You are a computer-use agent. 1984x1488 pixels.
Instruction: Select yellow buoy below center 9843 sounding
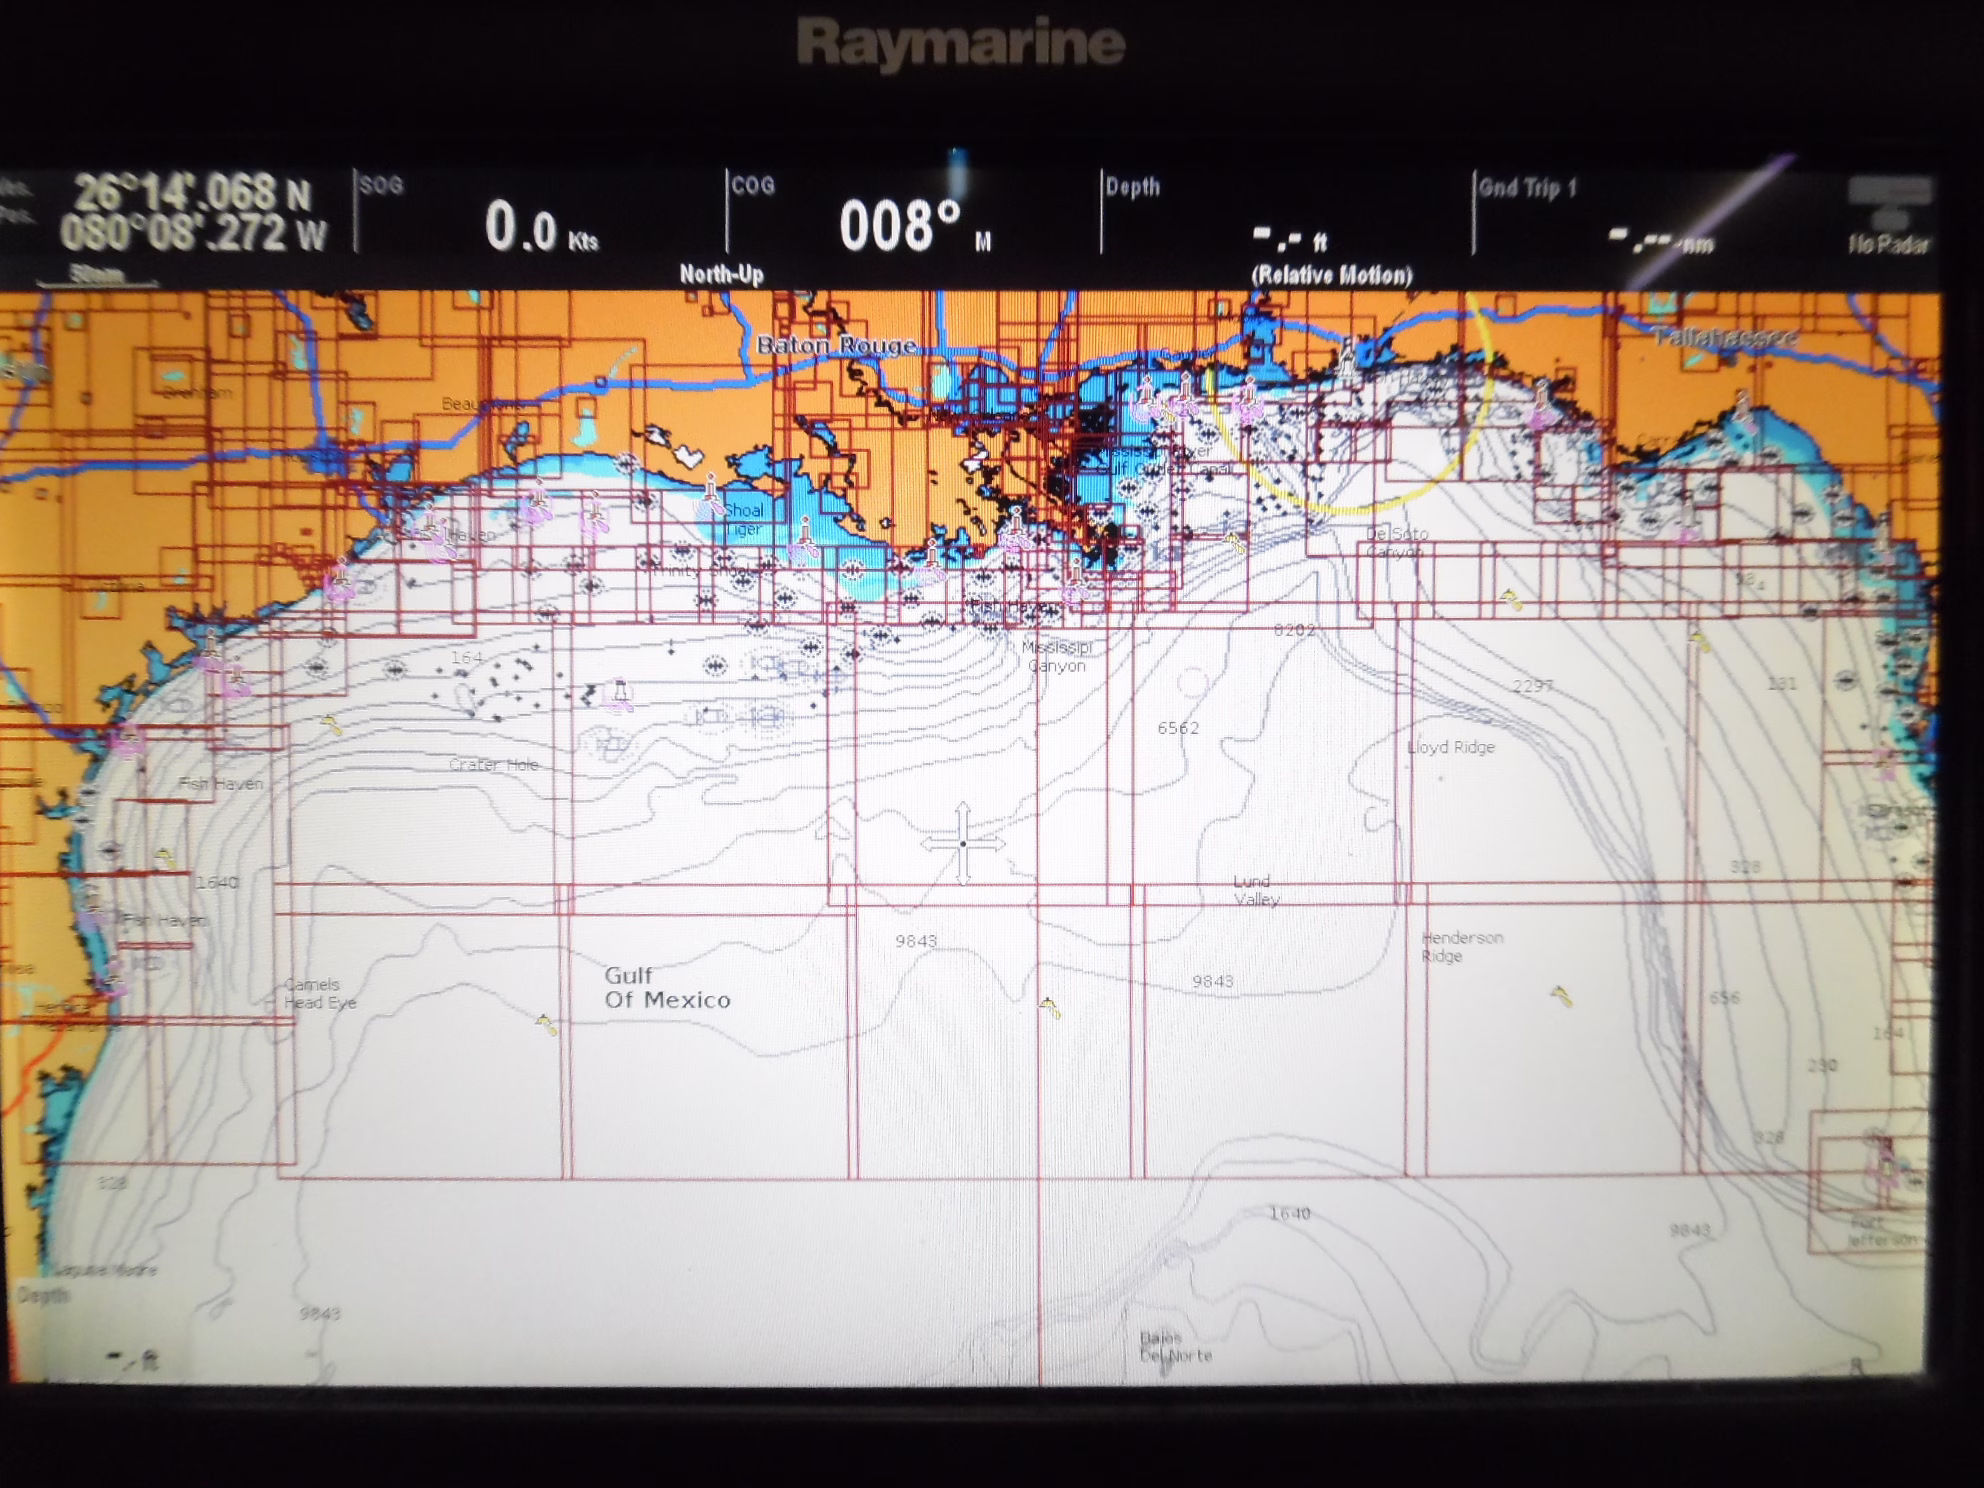(x=1049, y=1008)
